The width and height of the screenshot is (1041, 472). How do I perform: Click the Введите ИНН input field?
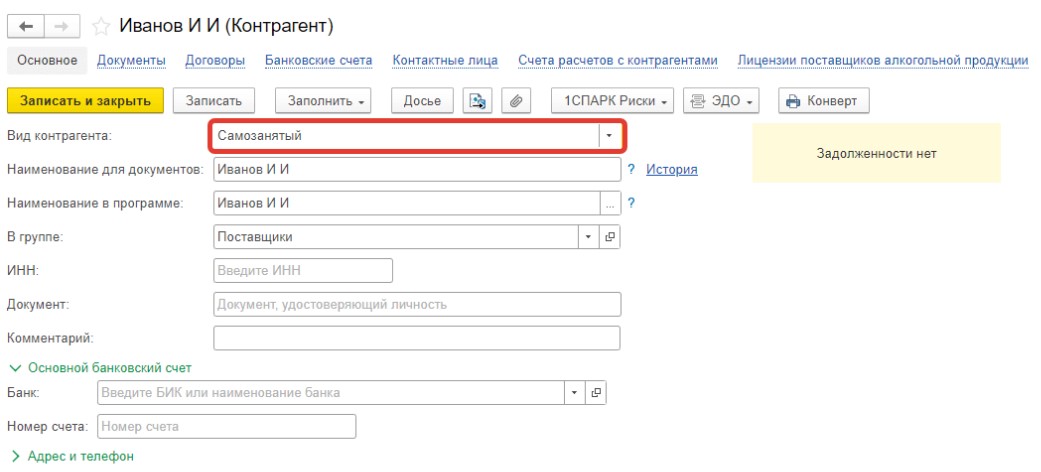click(303, 271)
